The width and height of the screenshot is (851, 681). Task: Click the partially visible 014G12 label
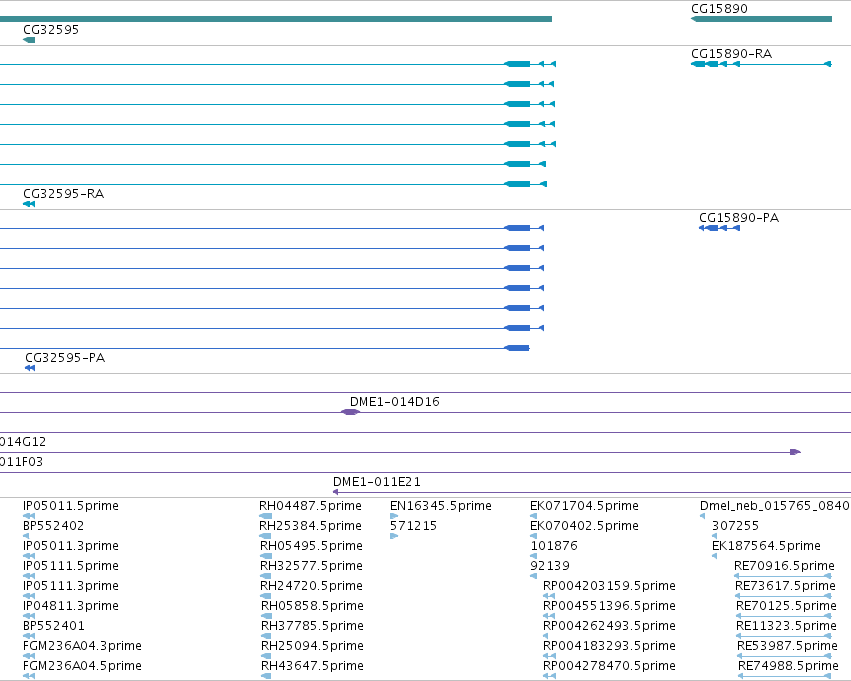[x=23, y=442]
